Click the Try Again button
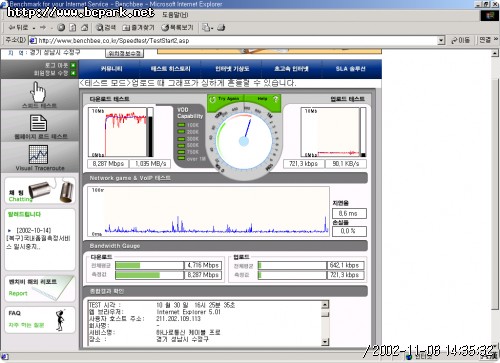Viewport: 500px width, 363px height. [225, 99]
